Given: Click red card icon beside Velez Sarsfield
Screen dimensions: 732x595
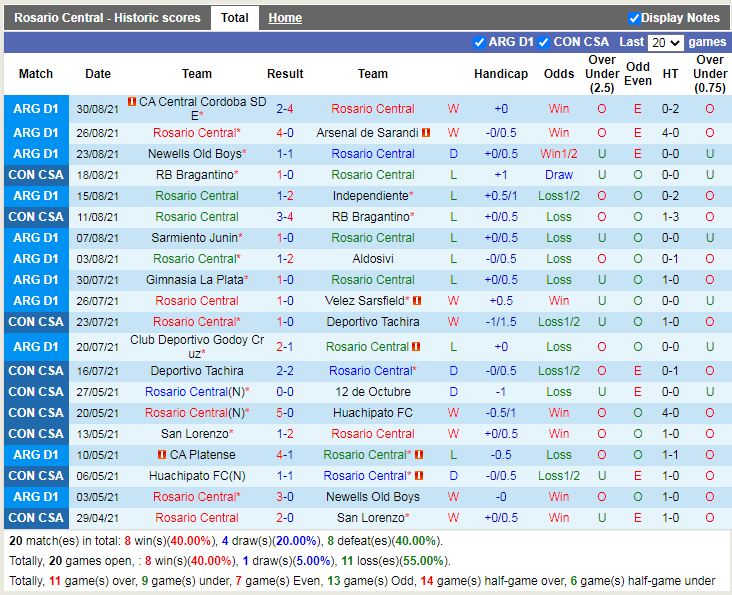Looking at the screenshot, I should click(416, 301).
